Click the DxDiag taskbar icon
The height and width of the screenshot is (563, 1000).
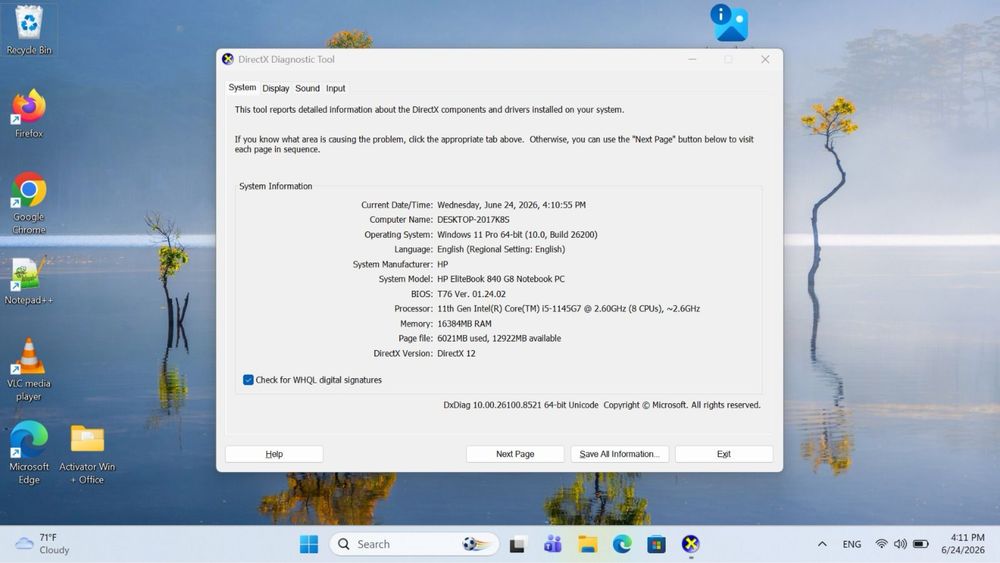691,544
